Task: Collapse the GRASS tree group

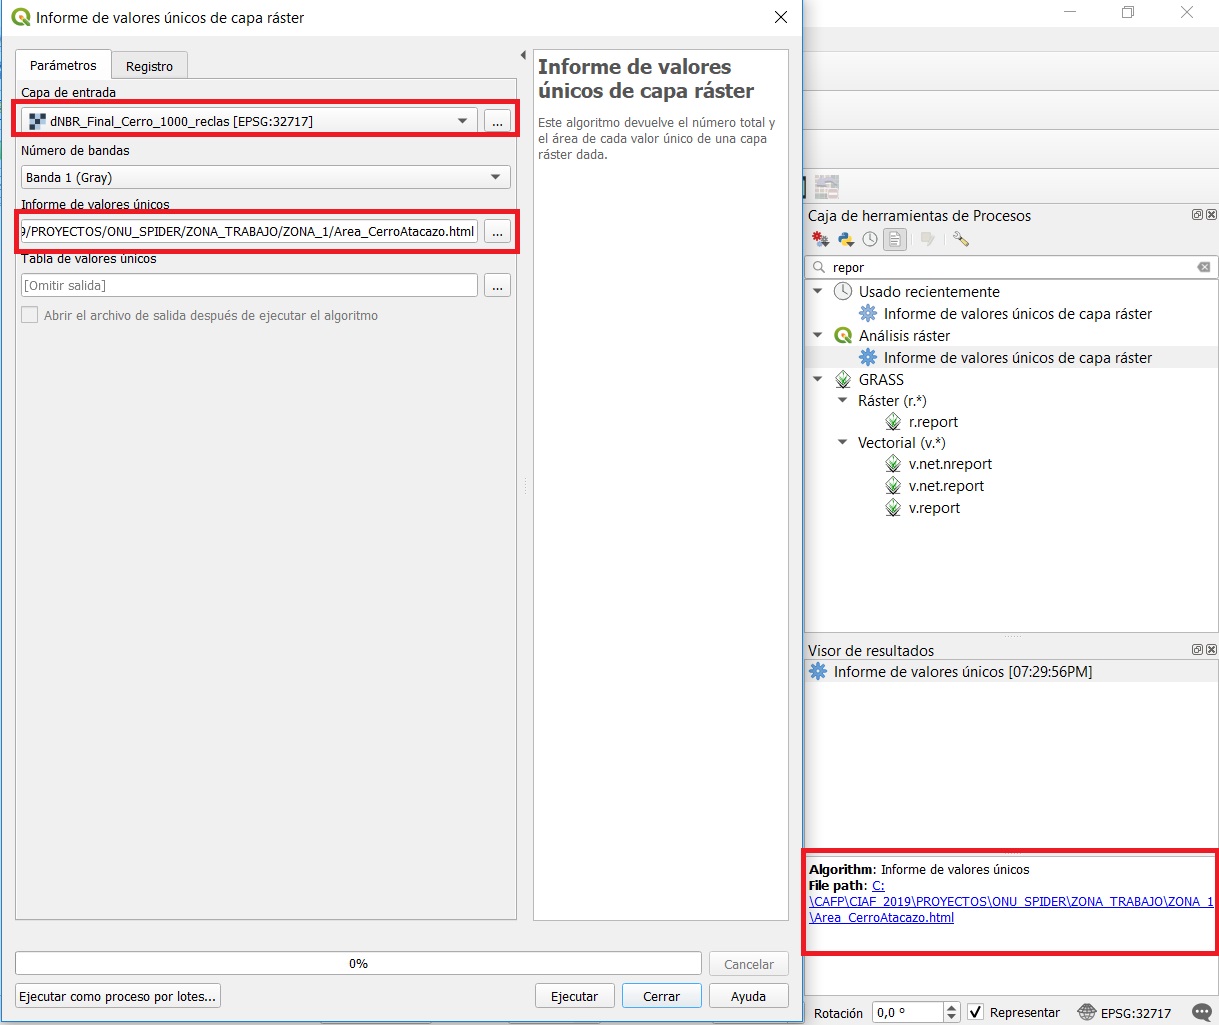Action: pos(818,379)
